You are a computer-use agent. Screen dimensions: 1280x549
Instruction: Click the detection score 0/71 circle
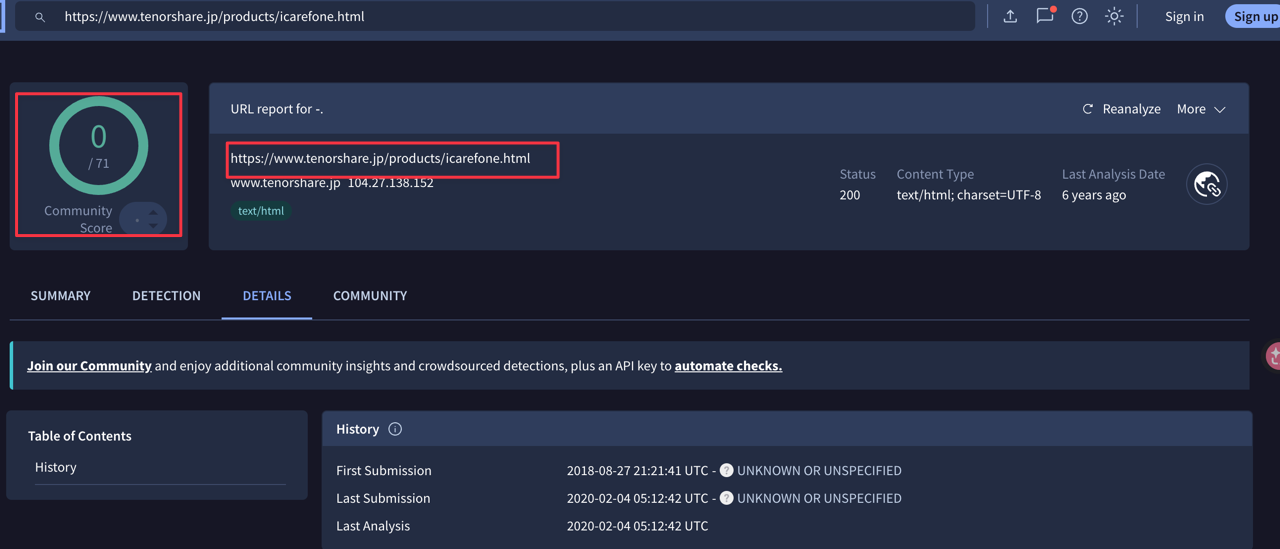pos(99,145)
